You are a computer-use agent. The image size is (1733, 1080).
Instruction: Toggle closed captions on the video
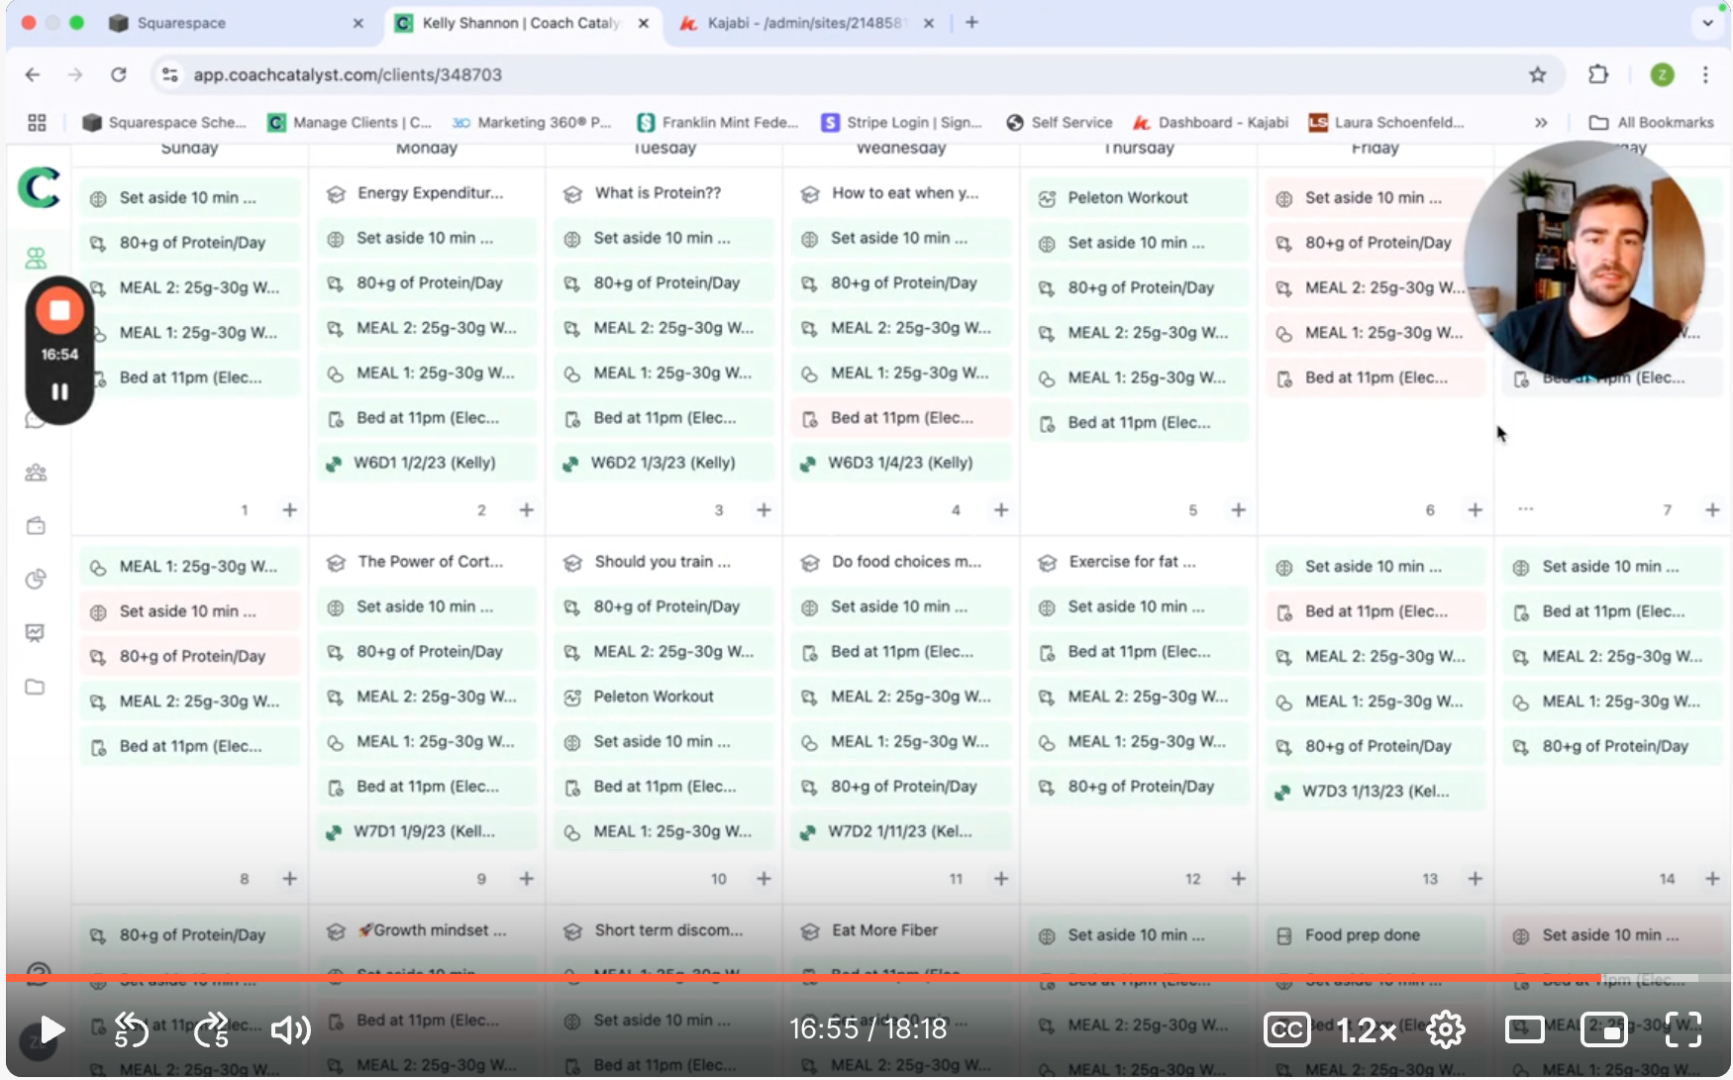tap(1287, 1029)
